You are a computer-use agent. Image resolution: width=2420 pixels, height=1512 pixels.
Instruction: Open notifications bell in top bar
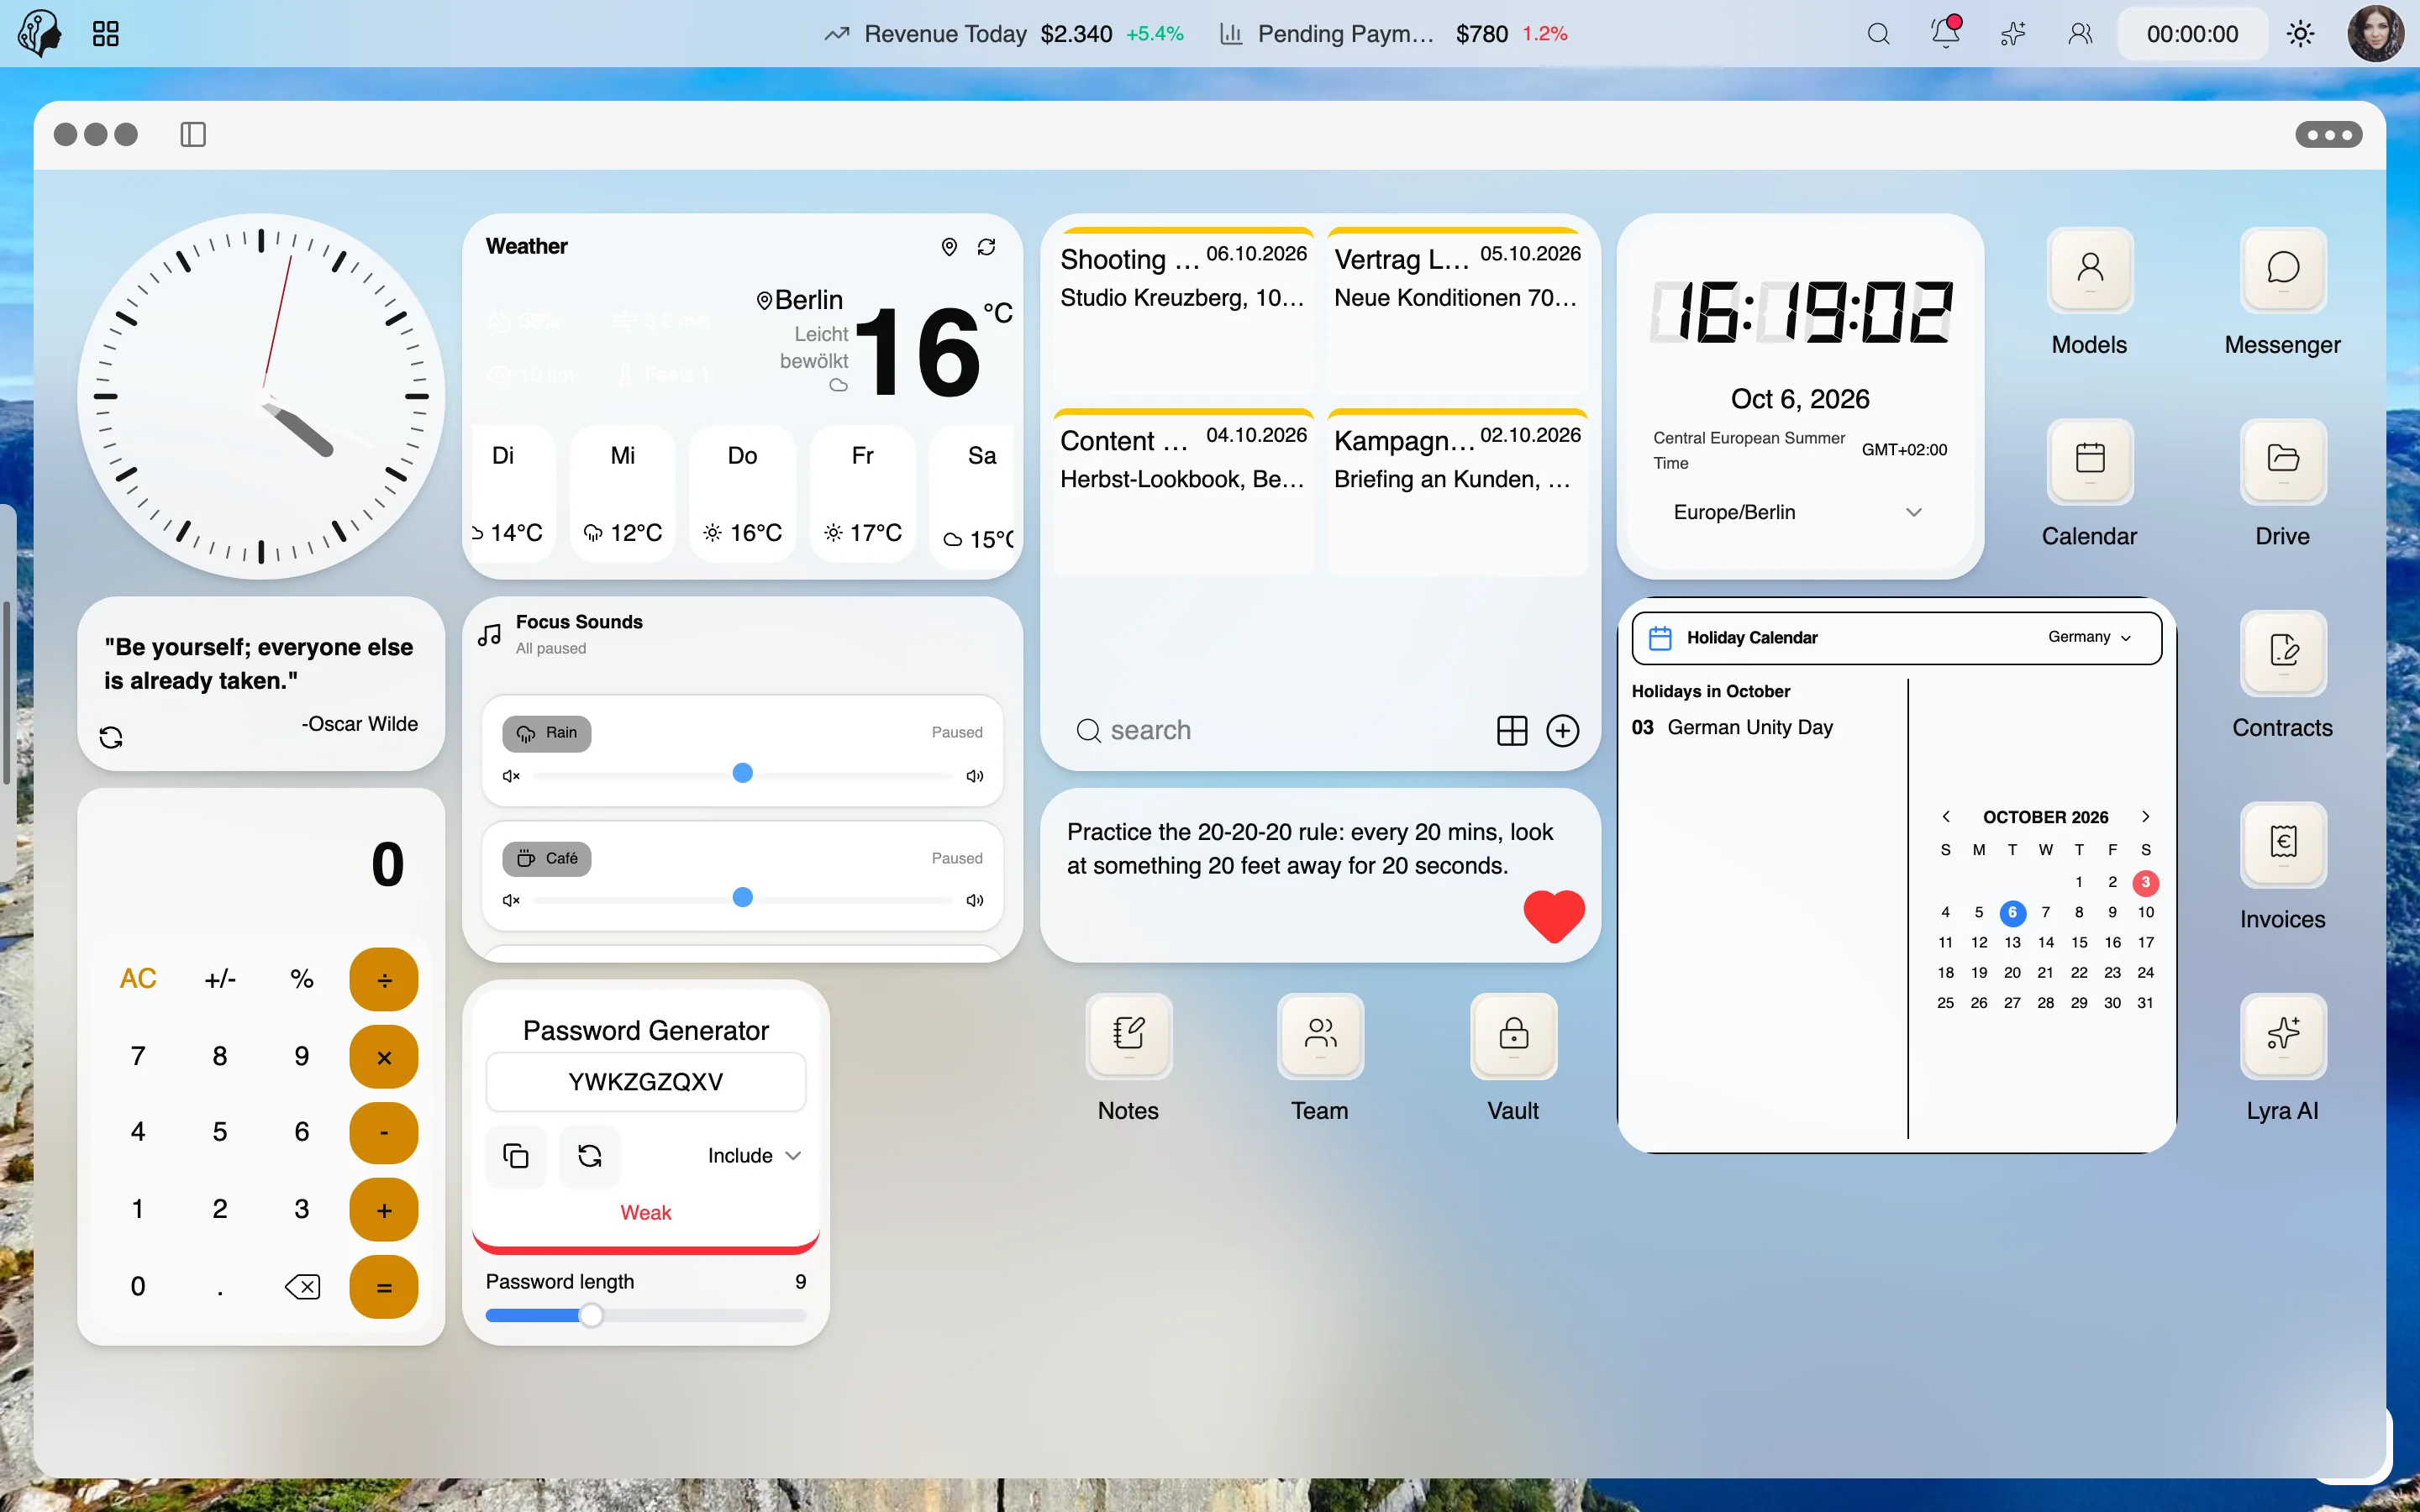[1945, 33]
